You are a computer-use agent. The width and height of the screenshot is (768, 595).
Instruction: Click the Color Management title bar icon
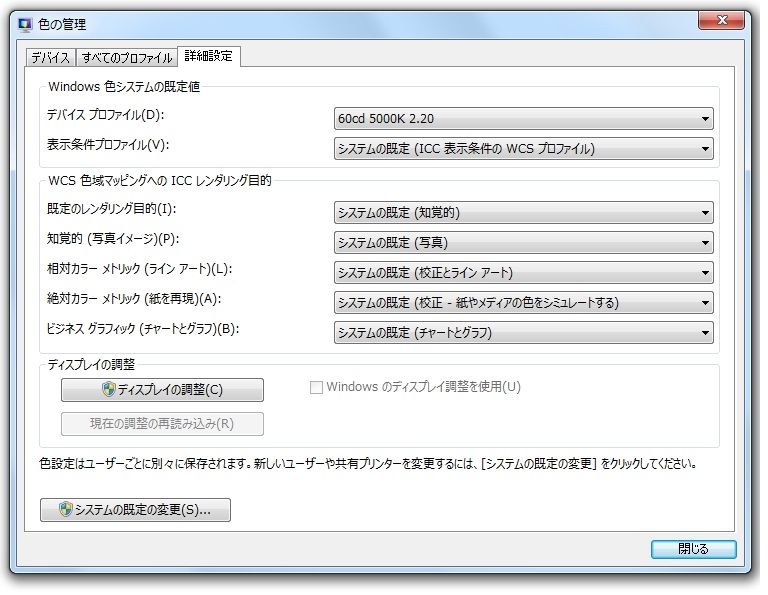[x=24, y=24]
